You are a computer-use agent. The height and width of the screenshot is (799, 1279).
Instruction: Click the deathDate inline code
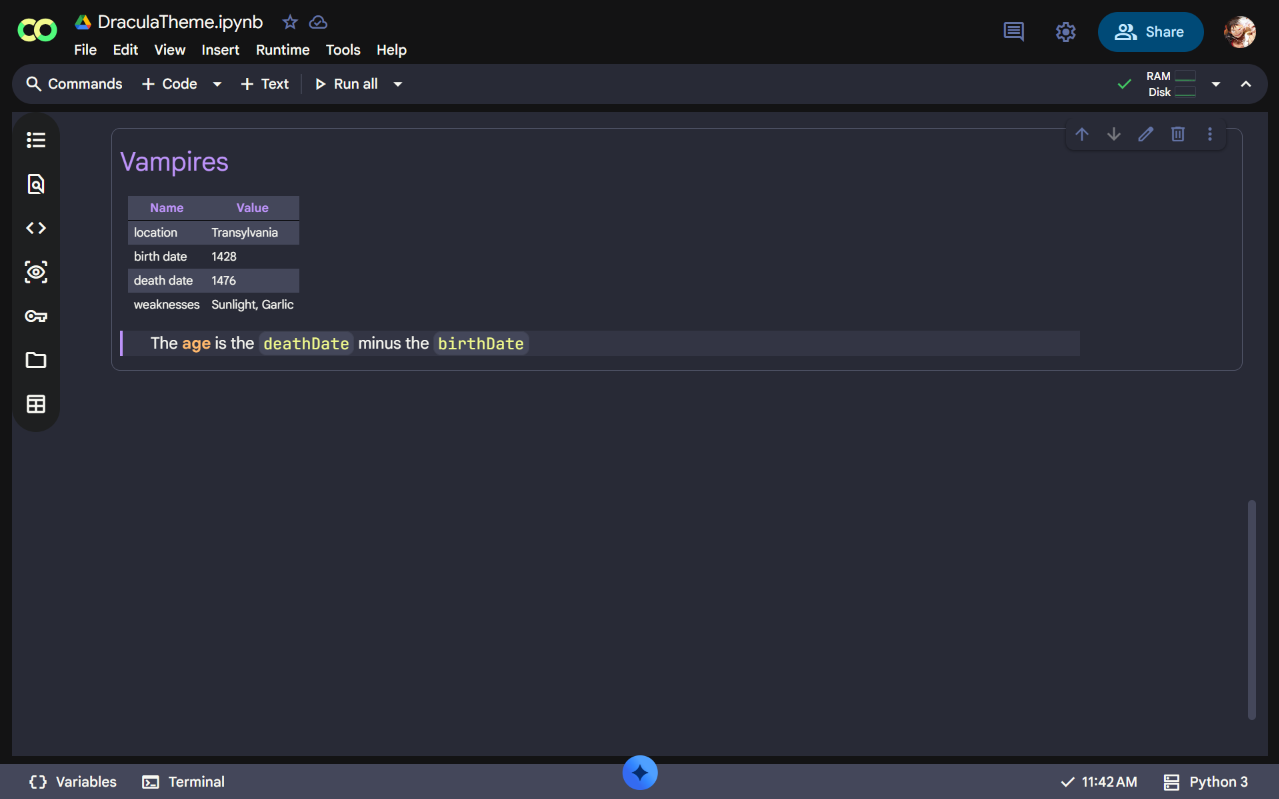[x=306, y=343]
